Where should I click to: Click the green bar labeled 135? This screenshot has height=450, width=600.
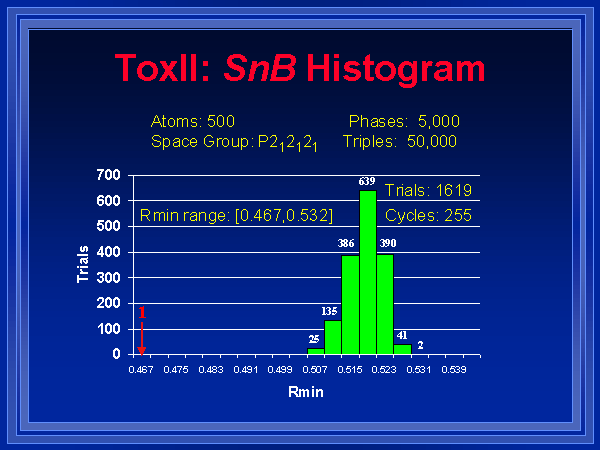pyautogui.click(x=332, y=337)
